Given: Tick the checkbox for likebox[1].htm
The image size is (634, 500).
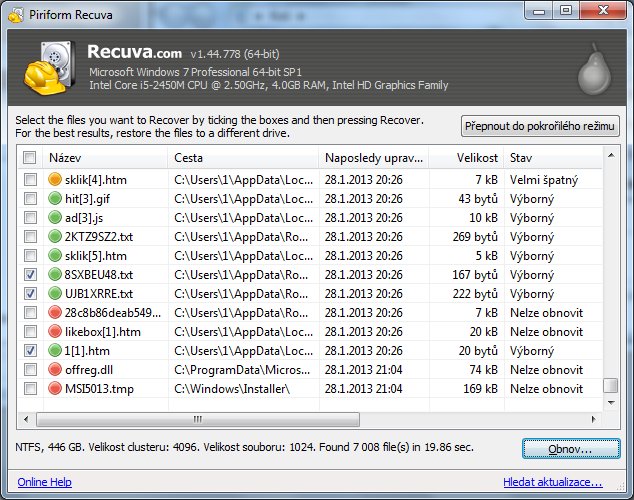Looking at the screenshot, I should coord(30,331).
